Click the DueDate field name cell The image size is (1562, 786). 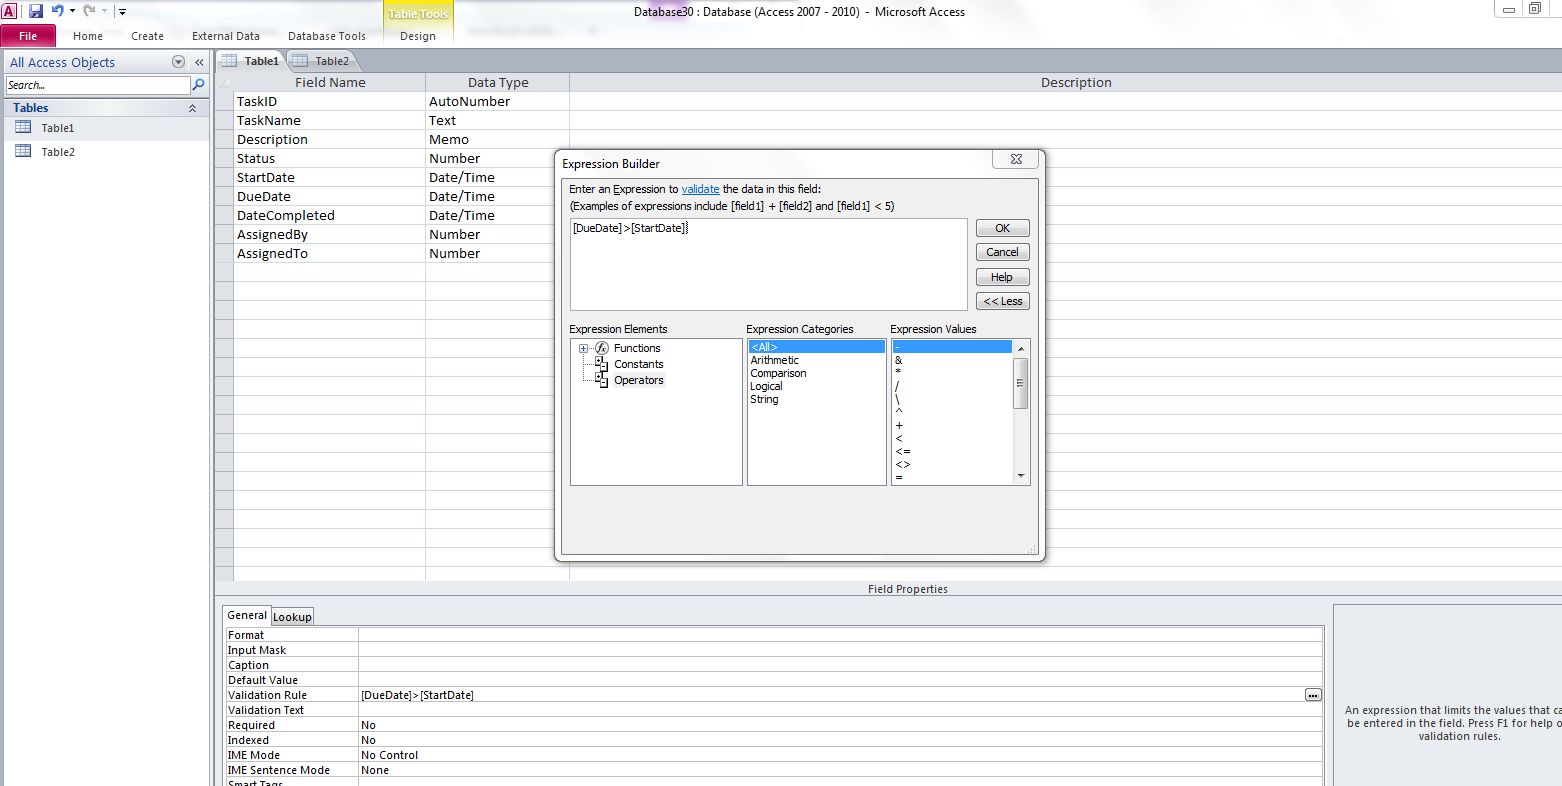(329, 196)
